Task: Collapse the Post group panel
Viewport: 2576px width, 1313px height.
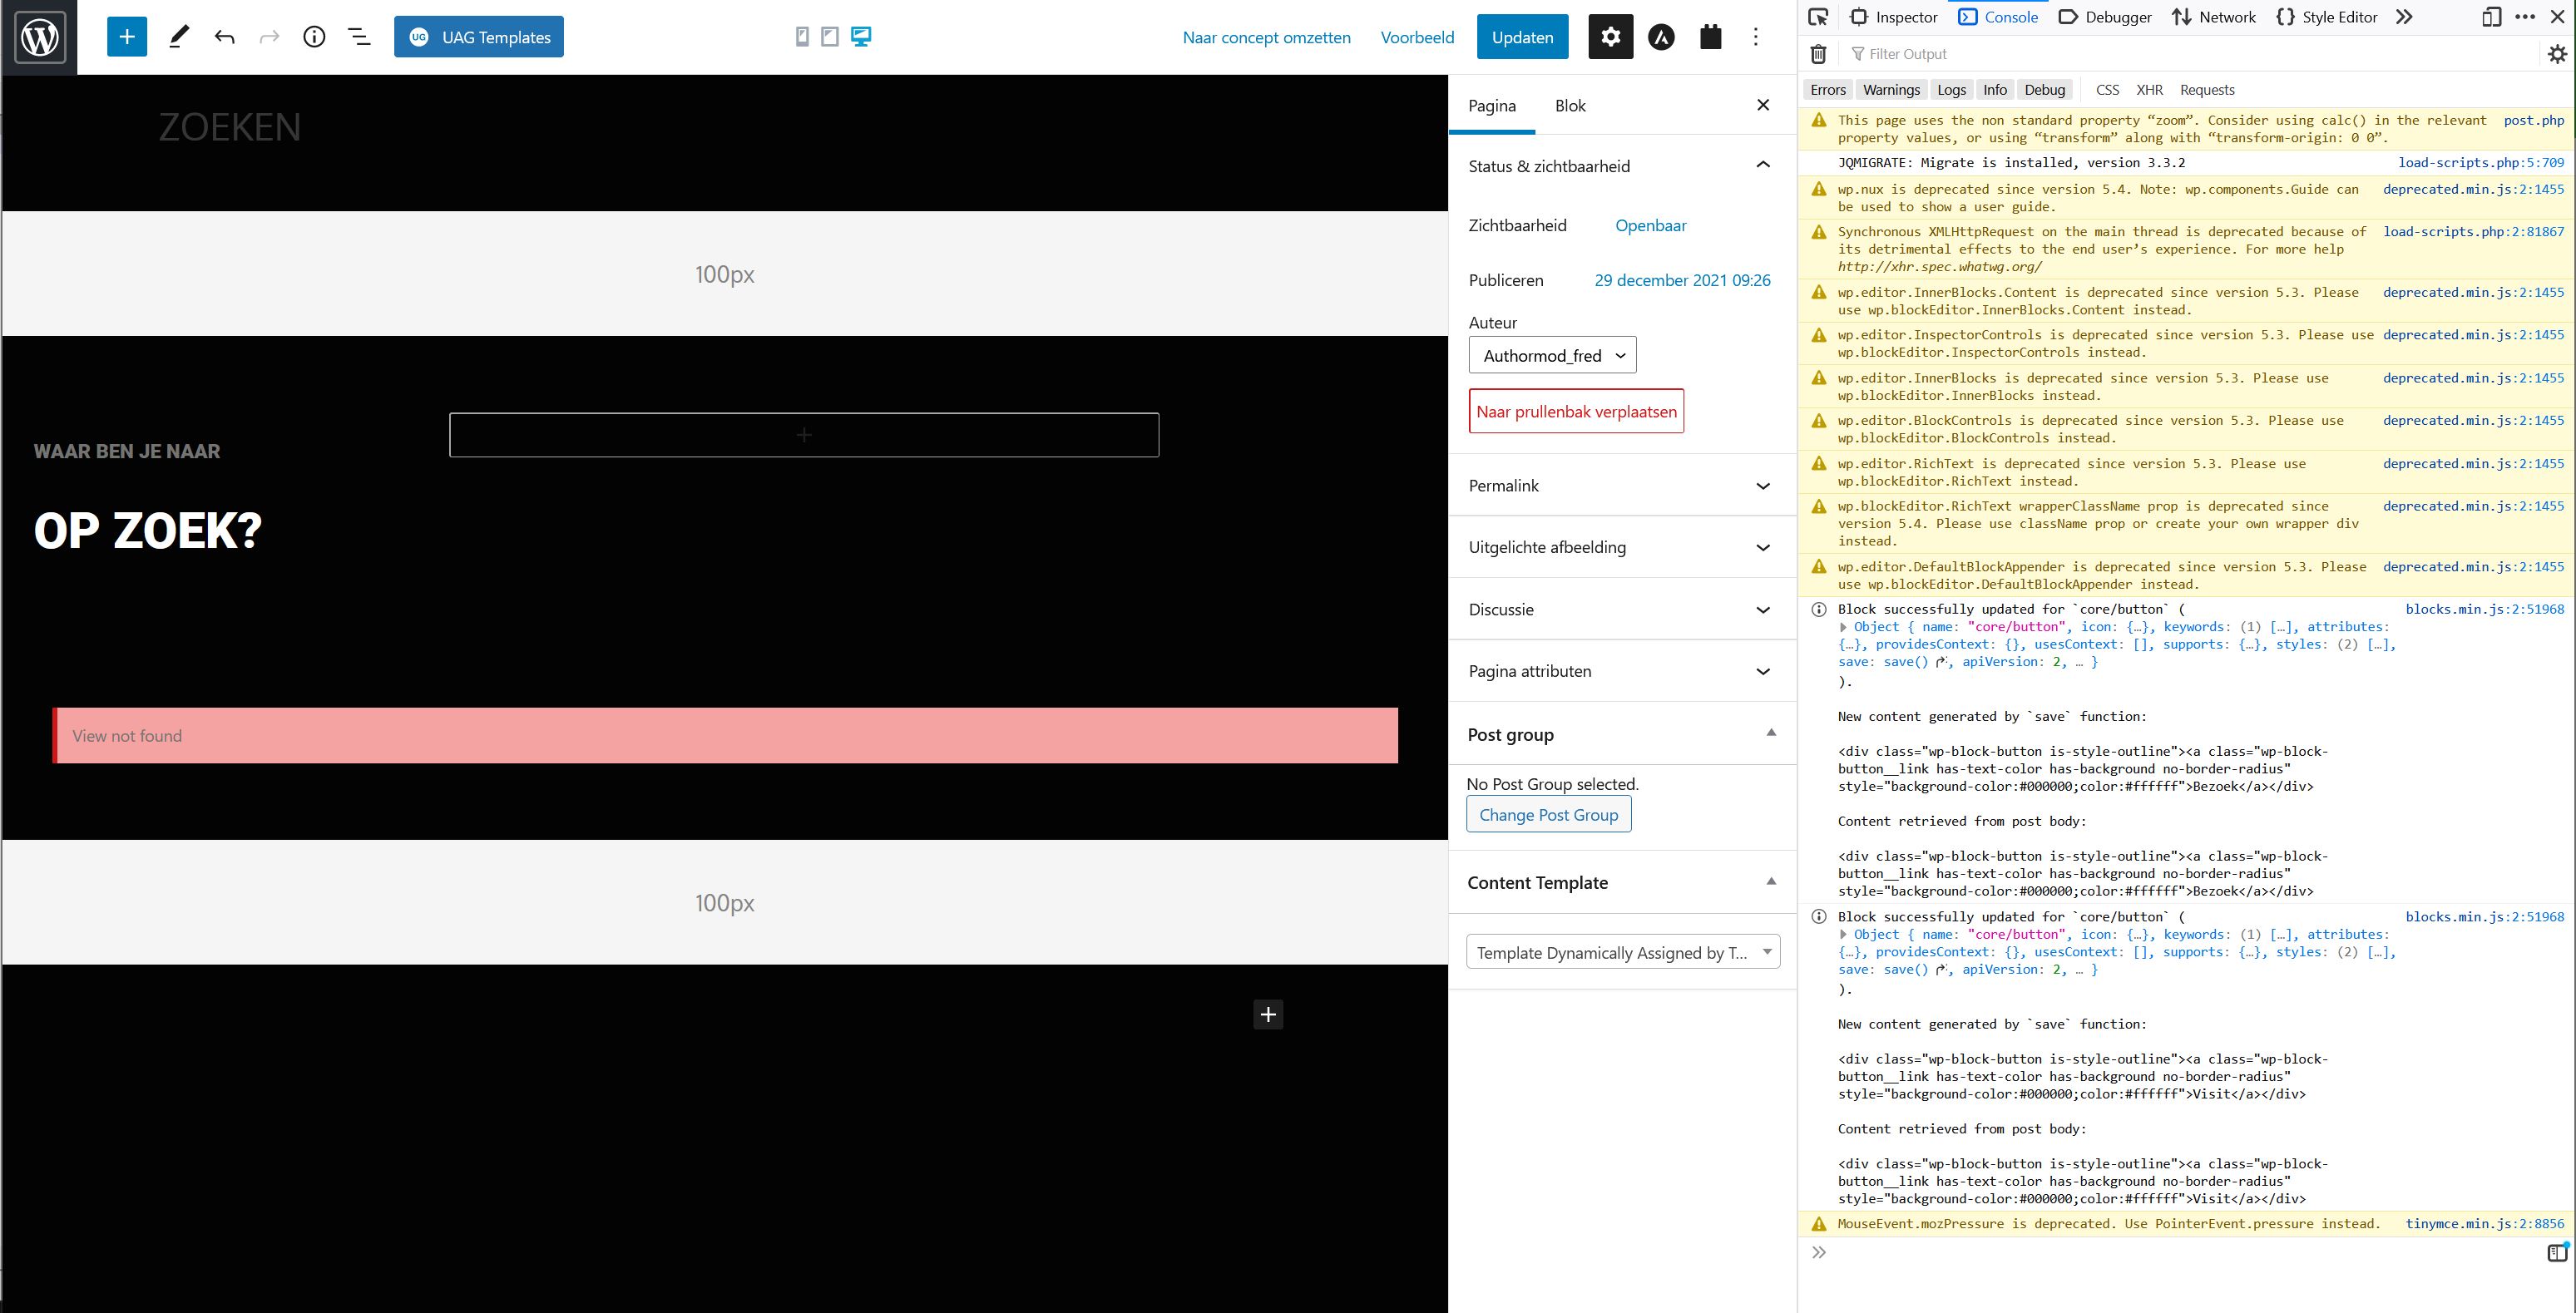Action: tap(1771, 733)
